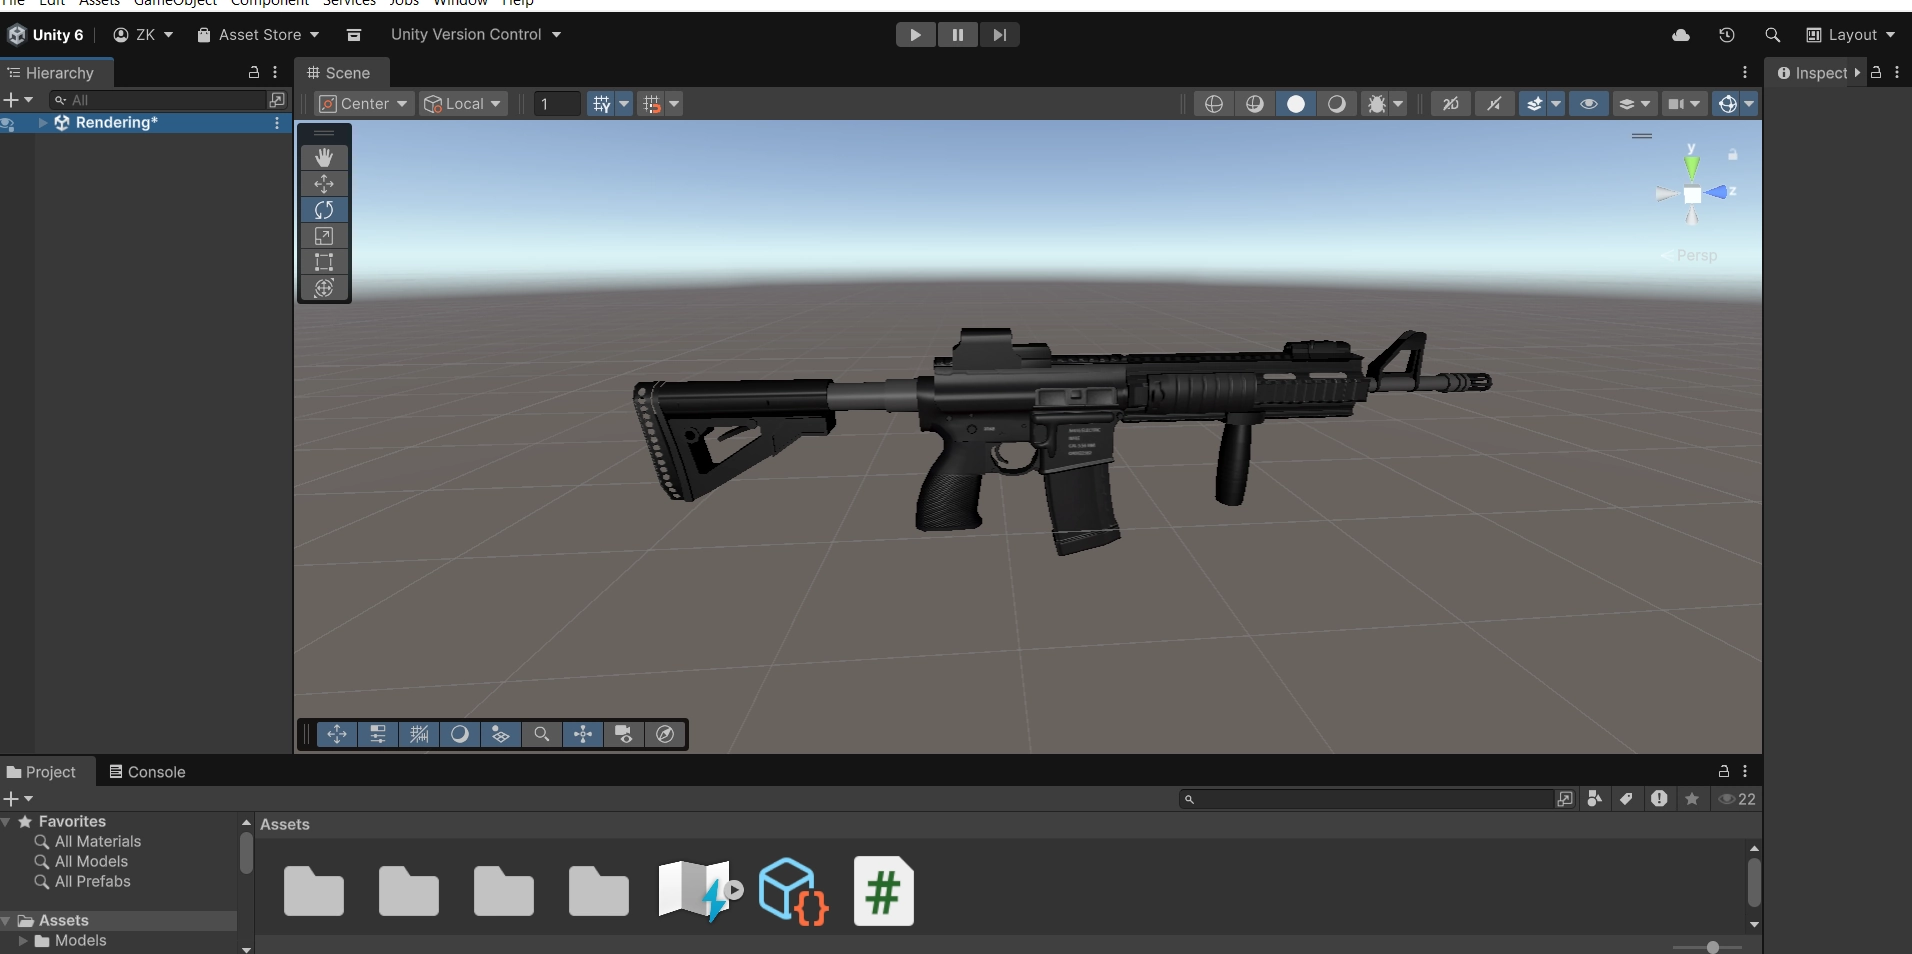Adjust the asset icon size slider

(1712, 947)
